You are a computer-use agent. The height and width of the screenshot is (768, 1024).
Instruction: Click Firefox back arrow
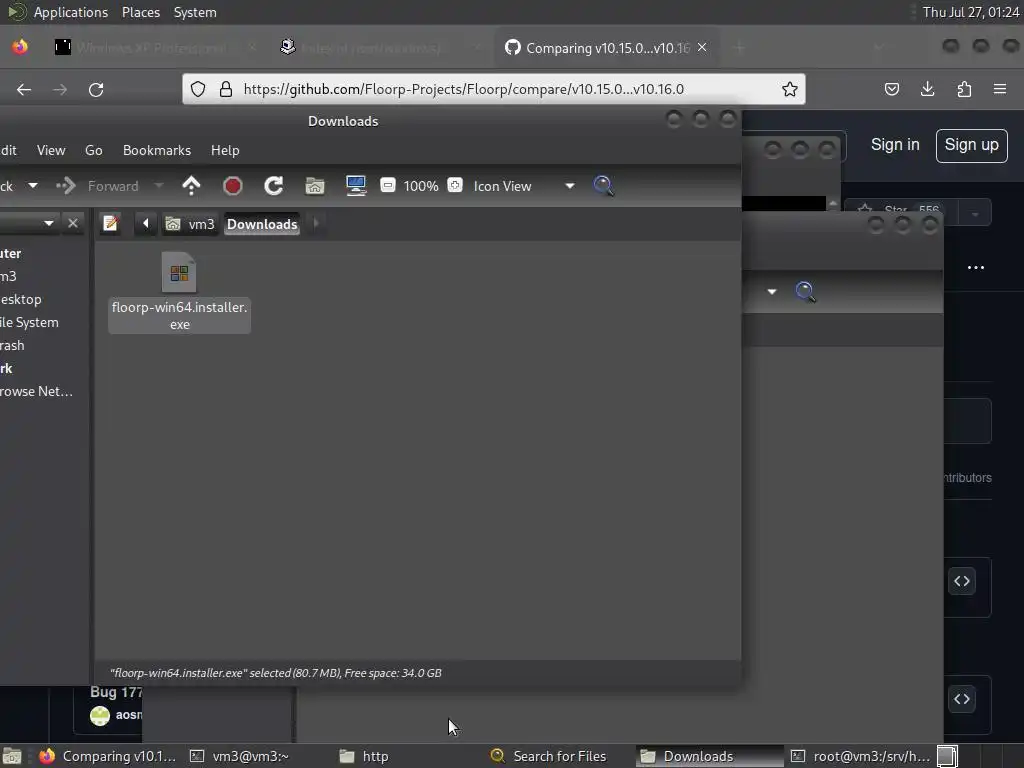pyautogui.click(x=24, y=89)
